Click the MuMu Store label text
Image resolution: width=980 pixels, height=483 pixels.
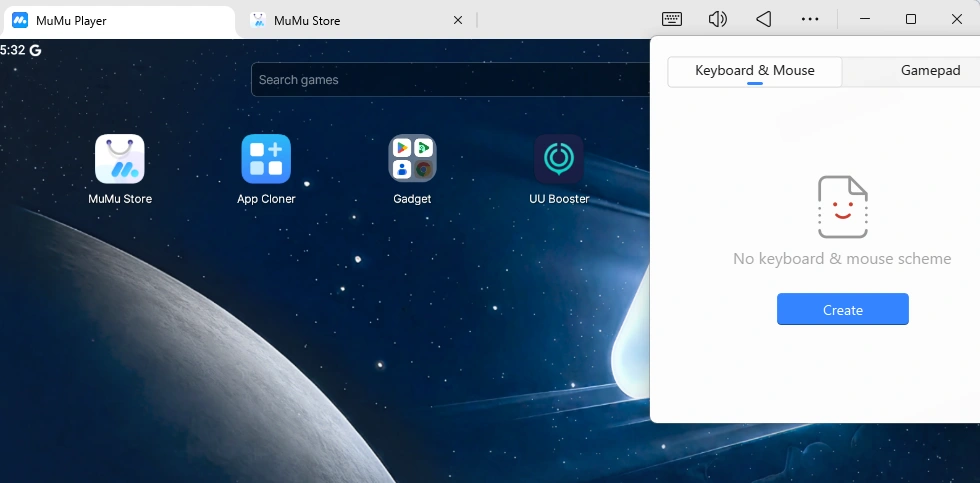tap(119, 199)
